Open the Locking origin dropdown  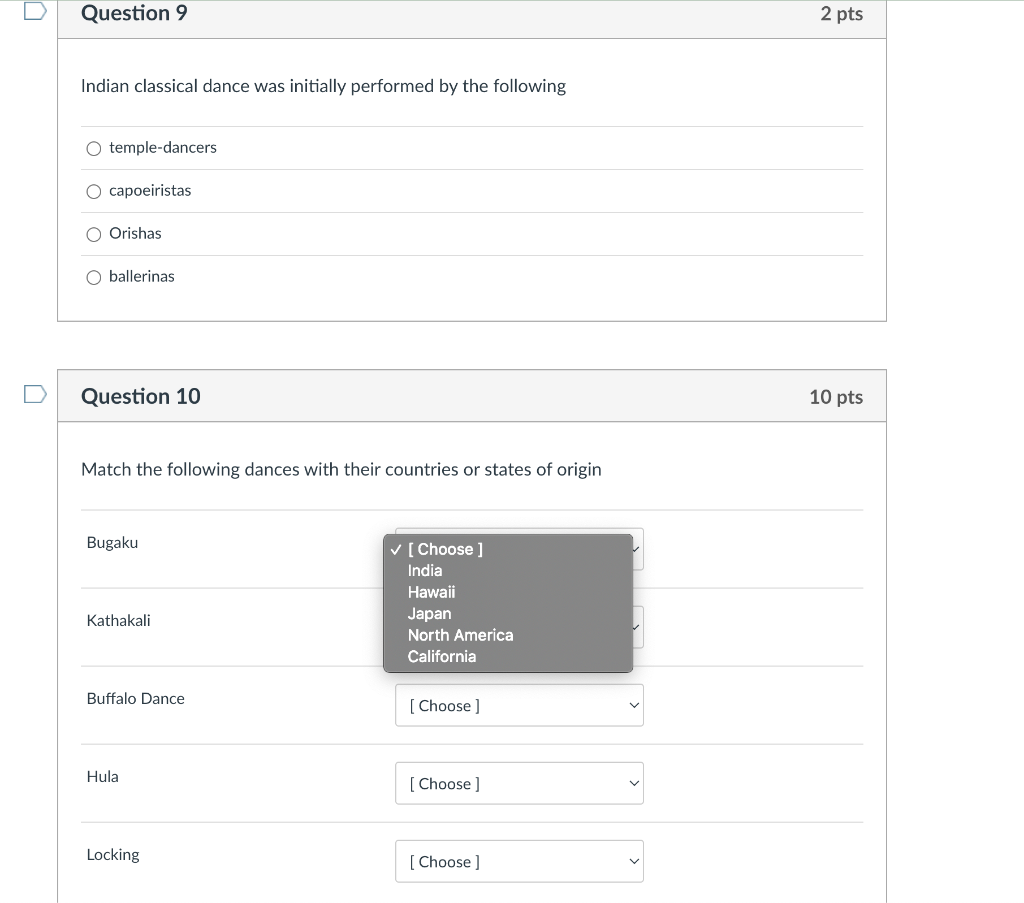[519, 862]
